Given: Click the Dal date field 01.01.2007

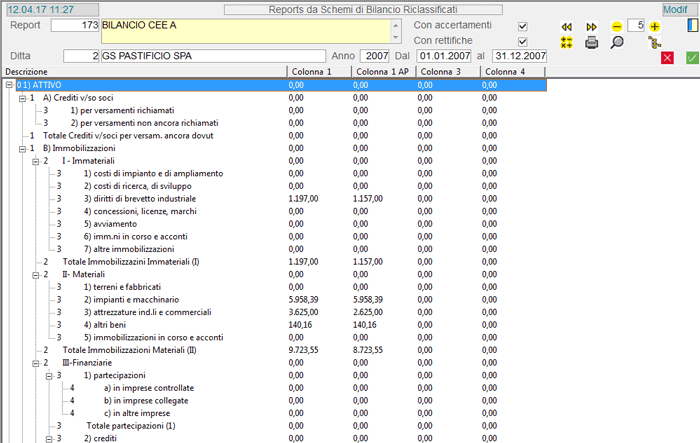Looking at the screenshot, I should click(444, 56).
